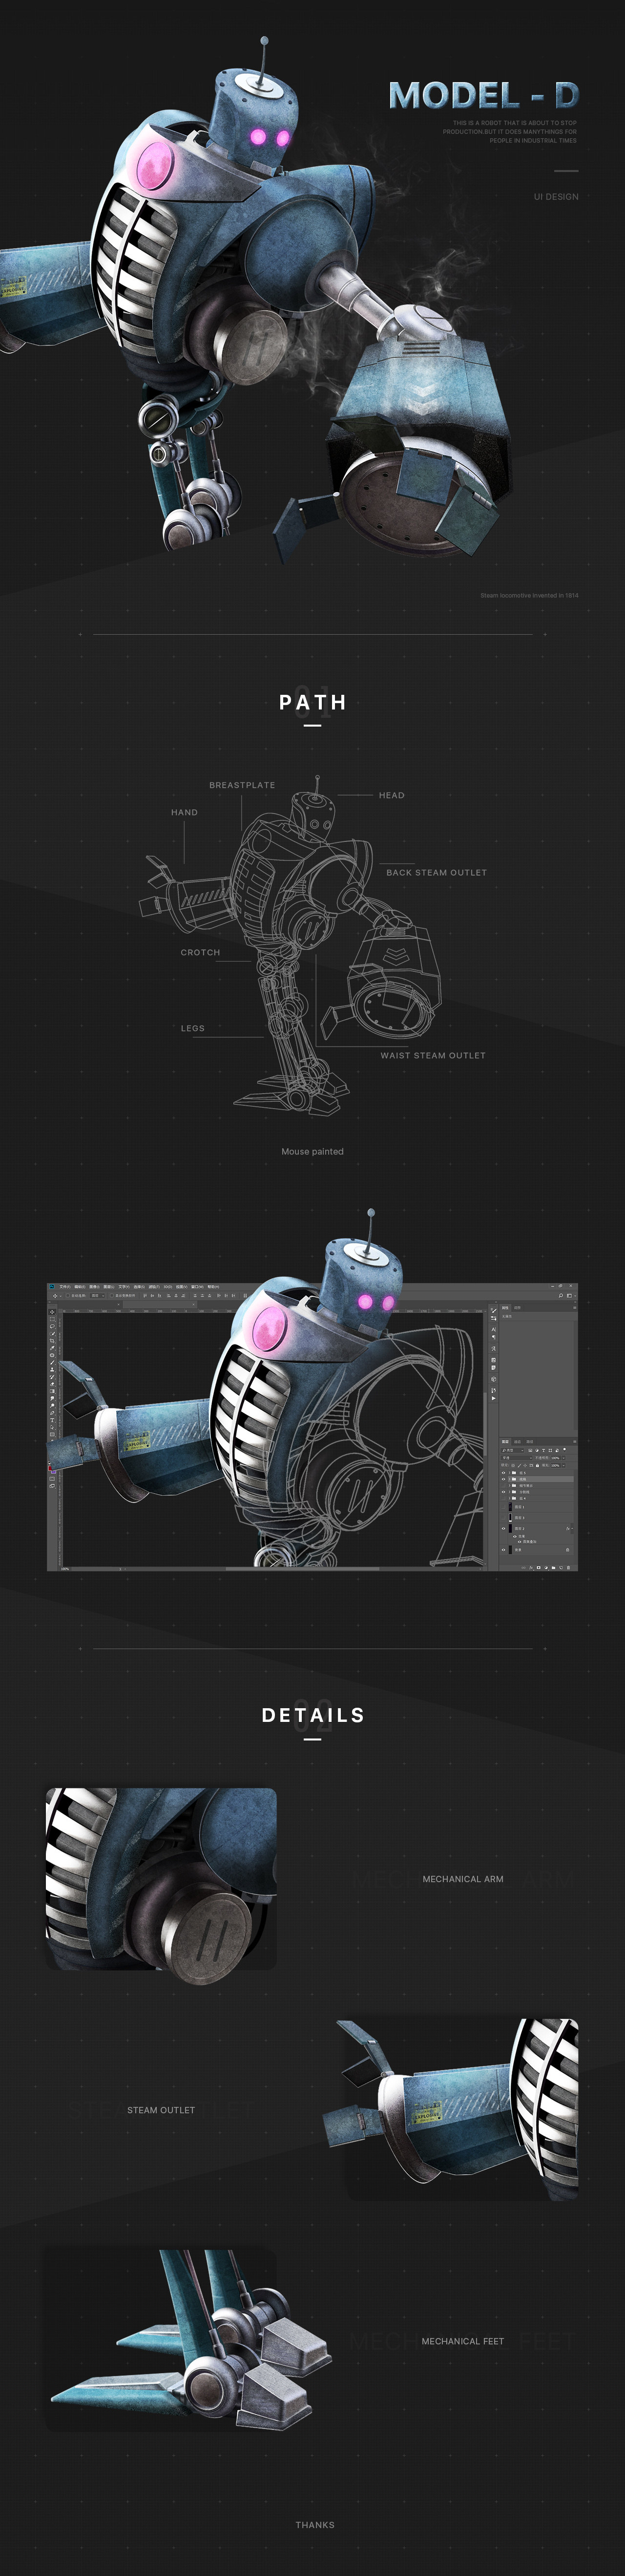Click the MODEL - D title text
Image resolution: width=625 pixels, height=2576 pixels.
483,95
